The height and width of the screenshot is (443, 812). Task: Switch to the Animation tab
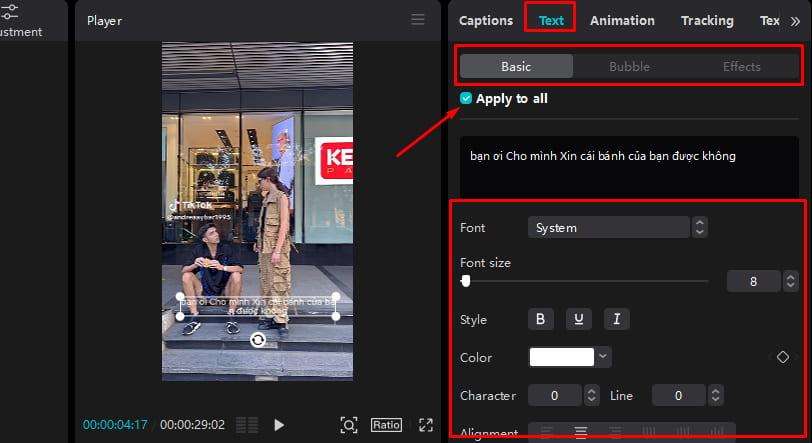point(622,21)
